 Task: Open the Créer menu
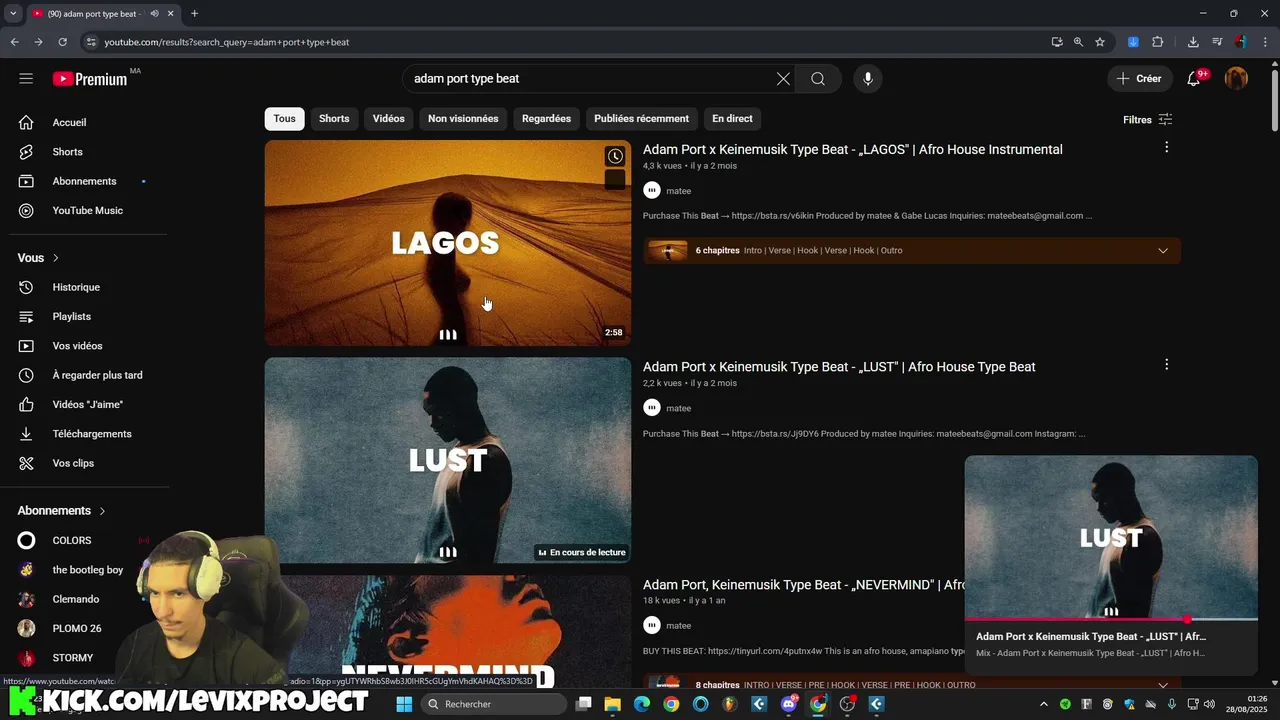click(x=1139, y=79)
